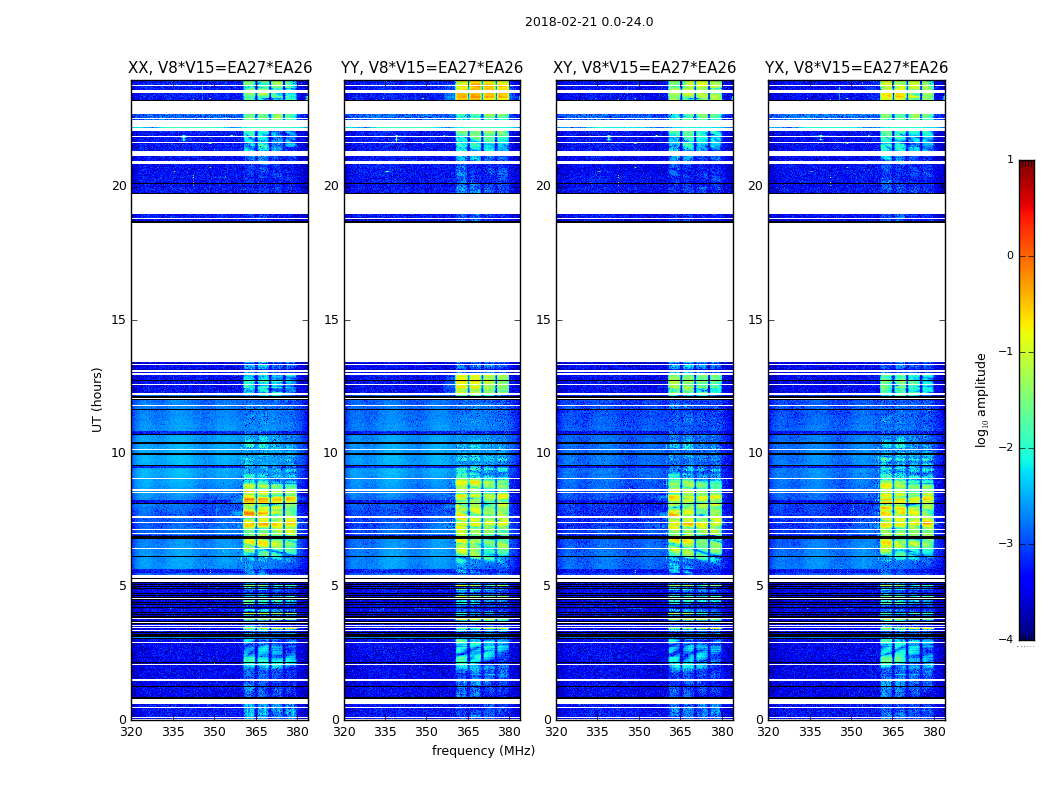Click the XX, V8*V15=EA27*EA26 panel title

(220, 68)
